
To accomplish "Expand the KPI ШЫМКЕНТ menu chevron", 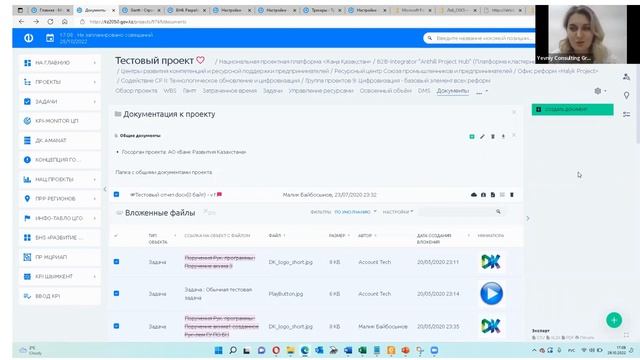I will (95, 276).
